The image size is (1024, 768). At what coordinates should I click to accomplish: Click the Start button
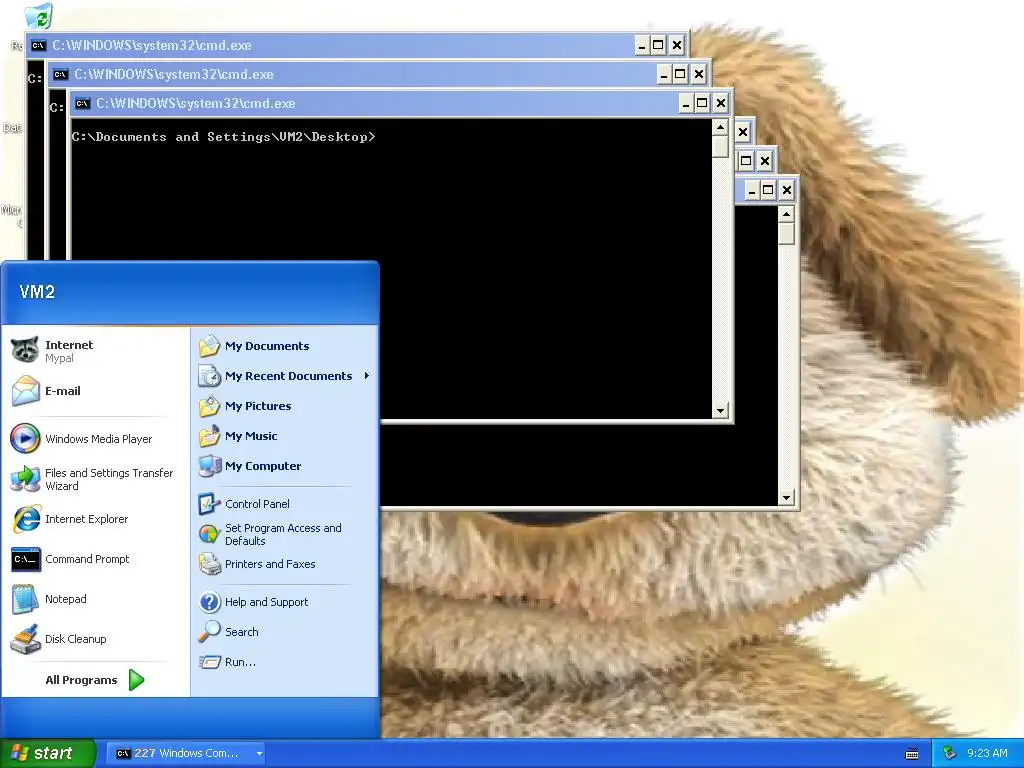click(x=48, y=753)
